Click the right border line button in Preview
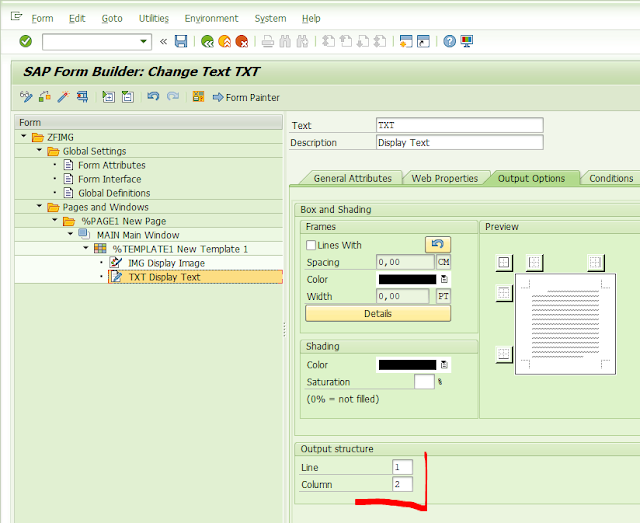640x523 pixels. point(596,263)
